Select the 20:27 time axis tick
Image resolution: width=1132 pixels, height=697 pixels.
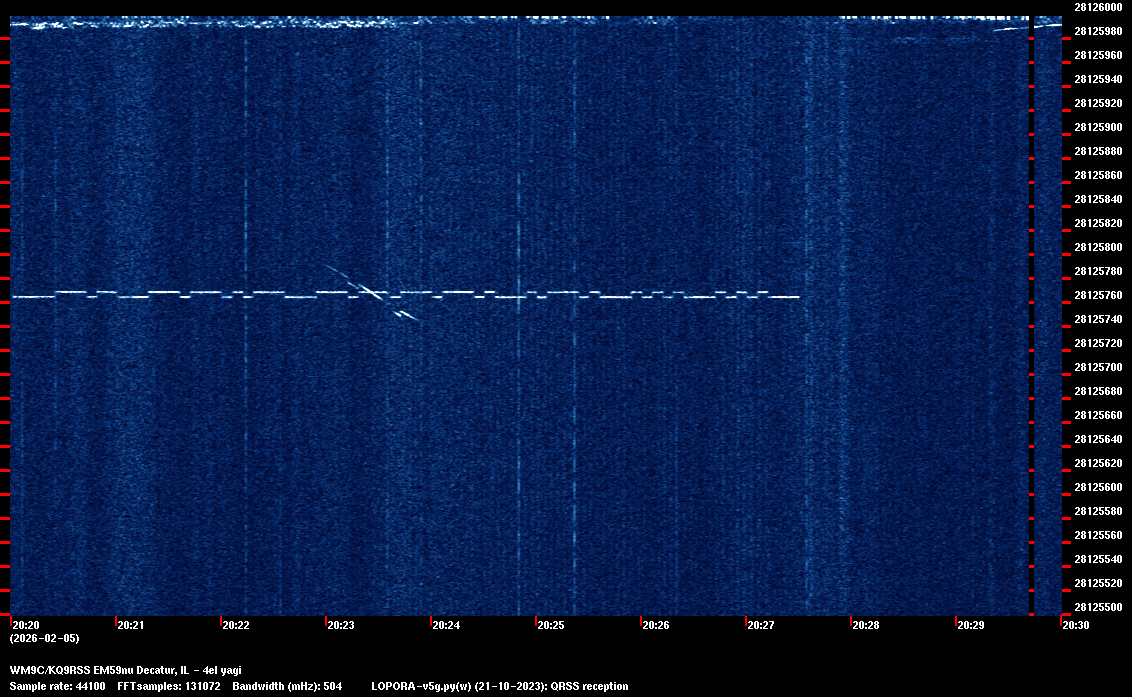coord(761,625)
